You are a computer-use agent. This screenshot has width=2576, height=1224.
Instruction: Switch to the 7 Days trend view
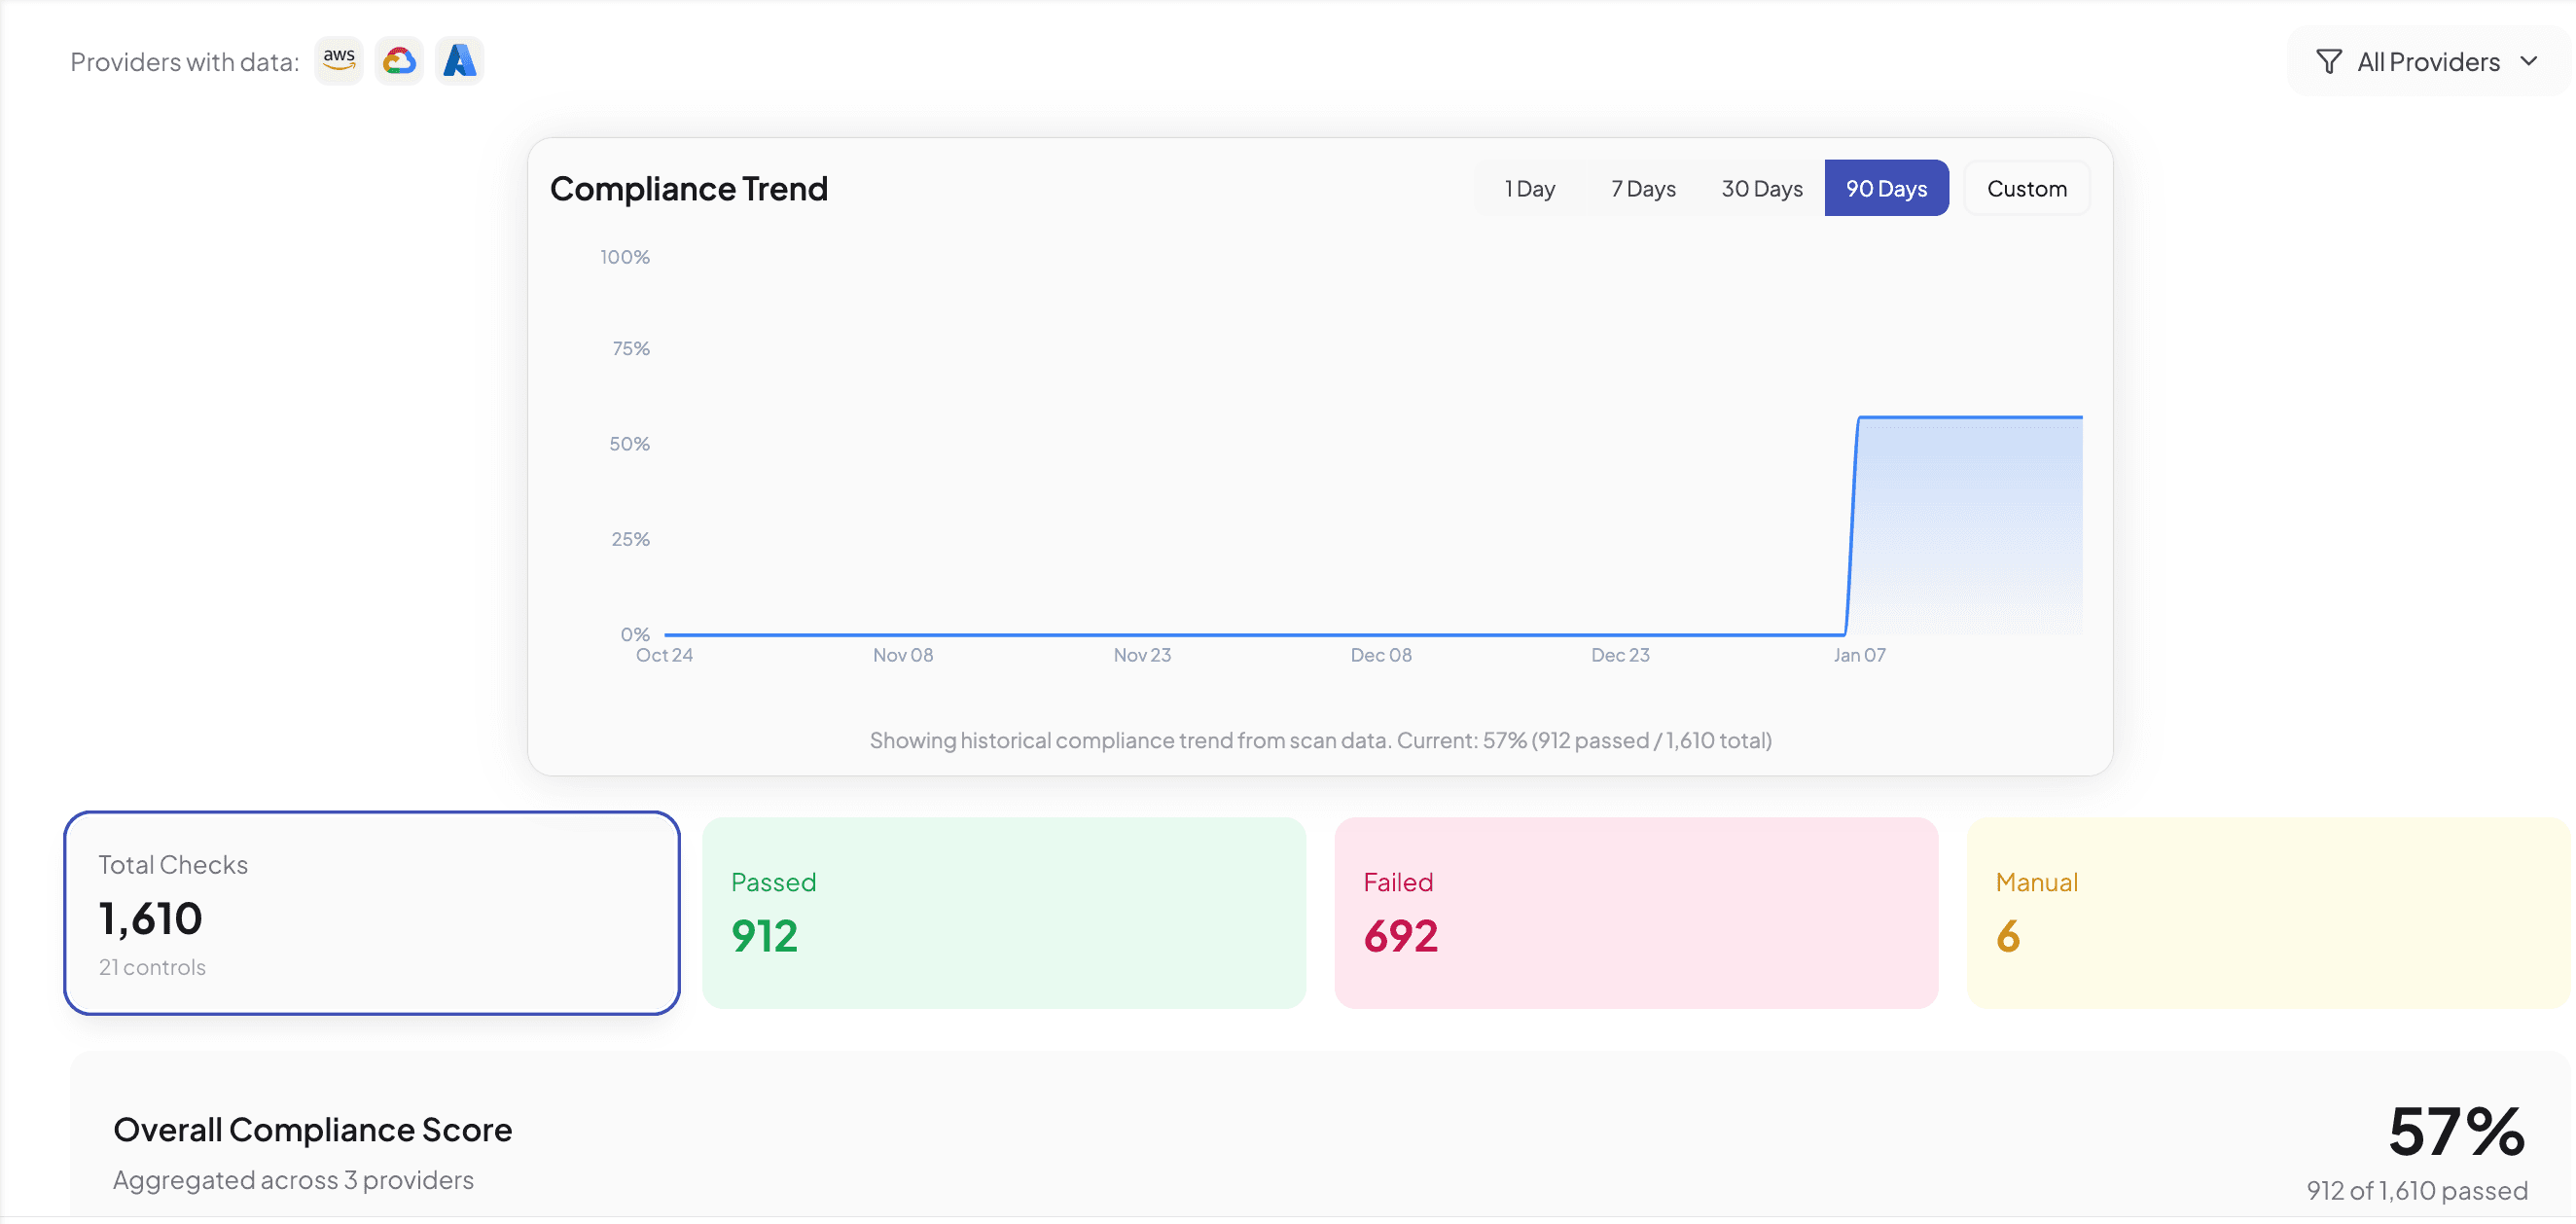click(1643, 188)
